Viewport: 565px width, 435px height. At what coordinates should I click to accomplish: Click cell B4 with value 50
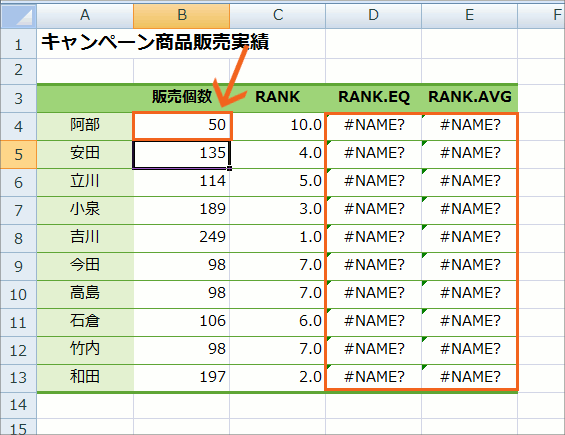click(x=182, y=125)
